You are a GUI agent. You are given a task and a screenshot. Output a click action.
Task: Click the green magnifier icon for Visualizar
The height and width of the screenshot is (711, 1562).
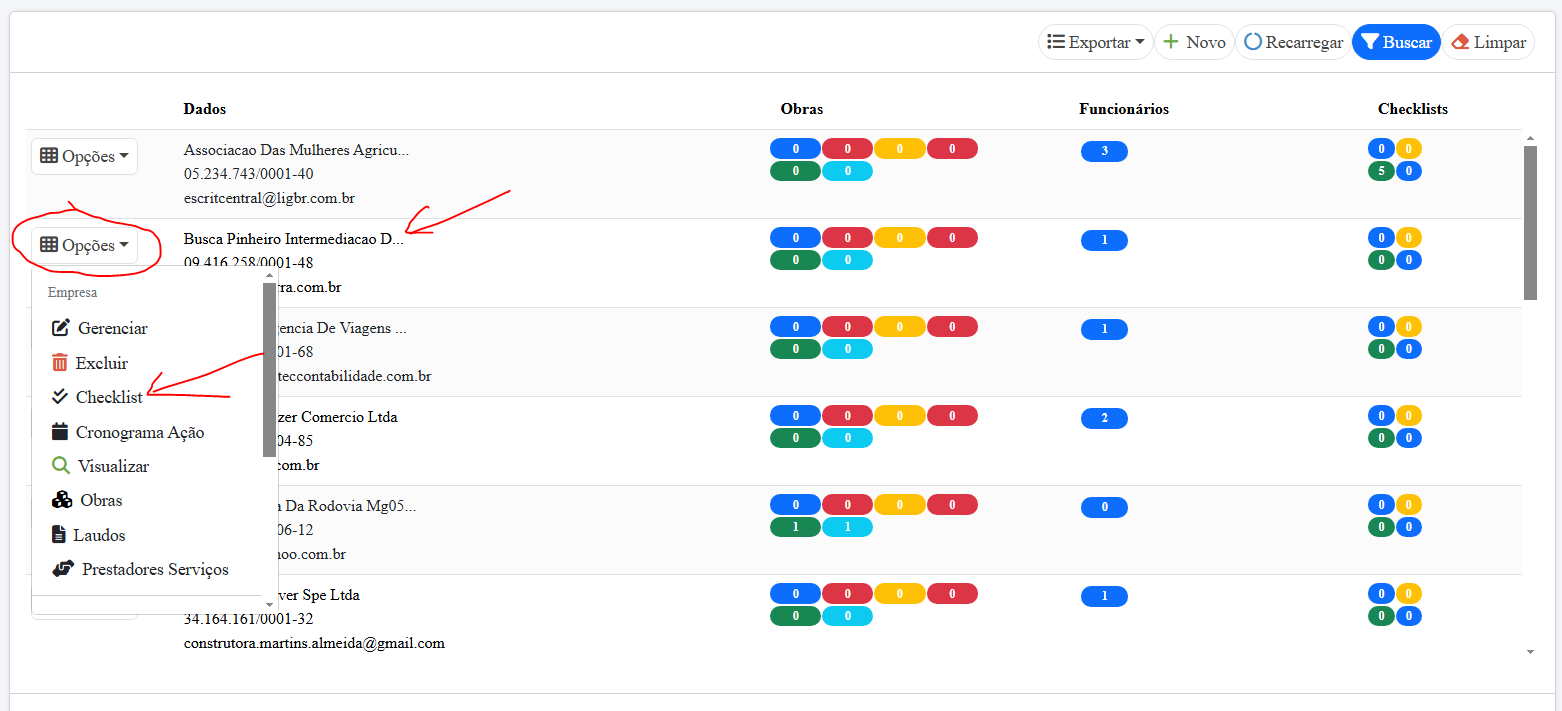pyautogui.click(x=61, y=466)
